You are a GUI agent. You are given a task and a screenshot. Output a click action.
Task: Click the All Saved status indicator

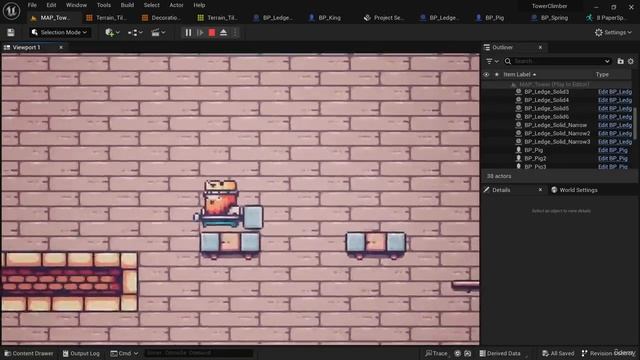click(x=558, y=353)
